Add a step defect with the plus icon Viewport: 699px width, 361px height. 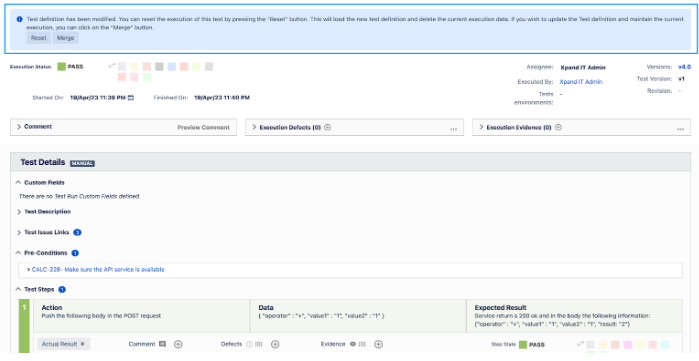pyautogui.click(x=275, y=344)
